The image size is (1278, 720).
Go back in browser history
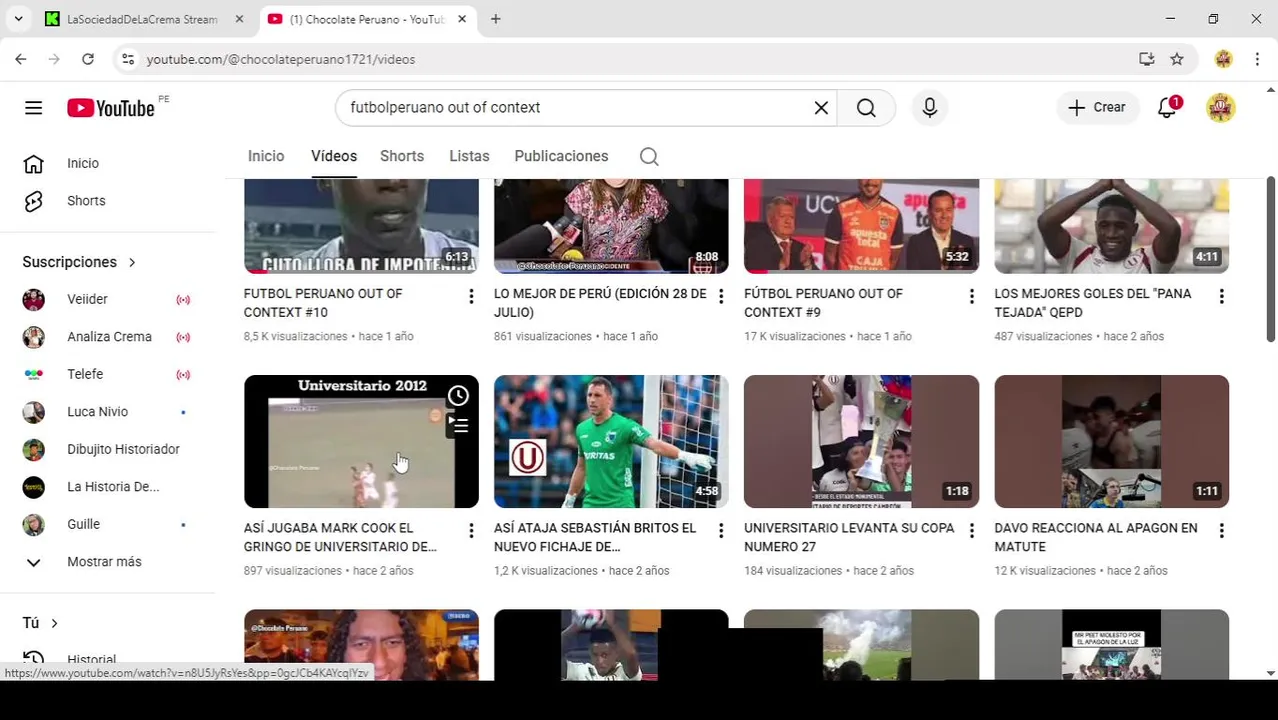[x=21, y=59]
